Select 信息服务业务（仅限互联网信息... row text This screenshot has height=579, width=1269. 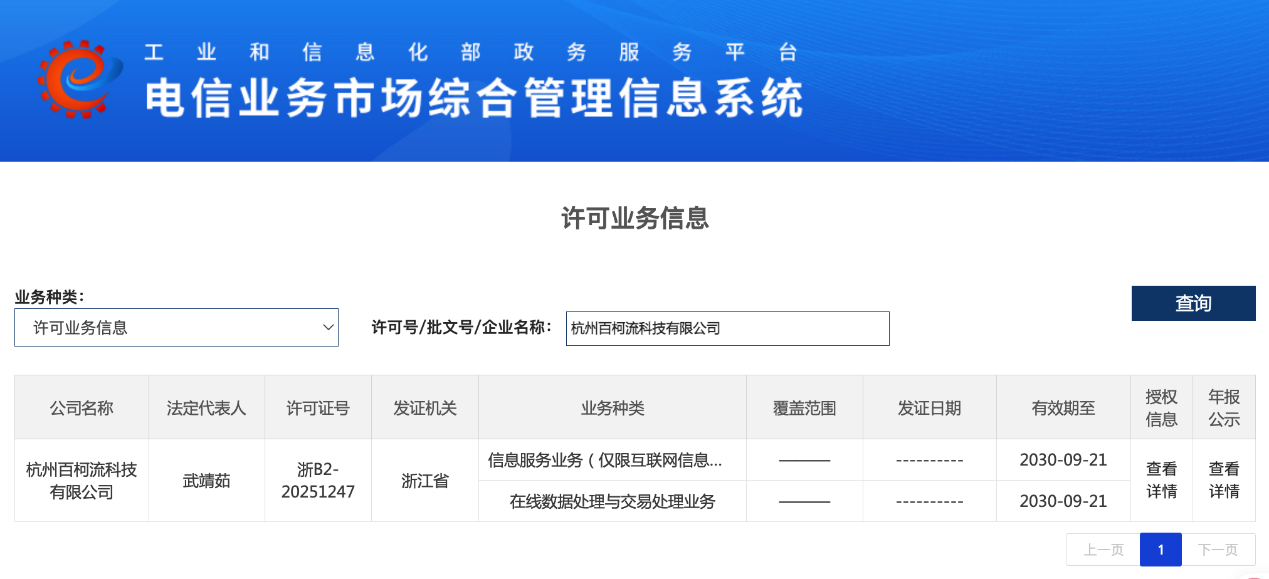[605, 460]
